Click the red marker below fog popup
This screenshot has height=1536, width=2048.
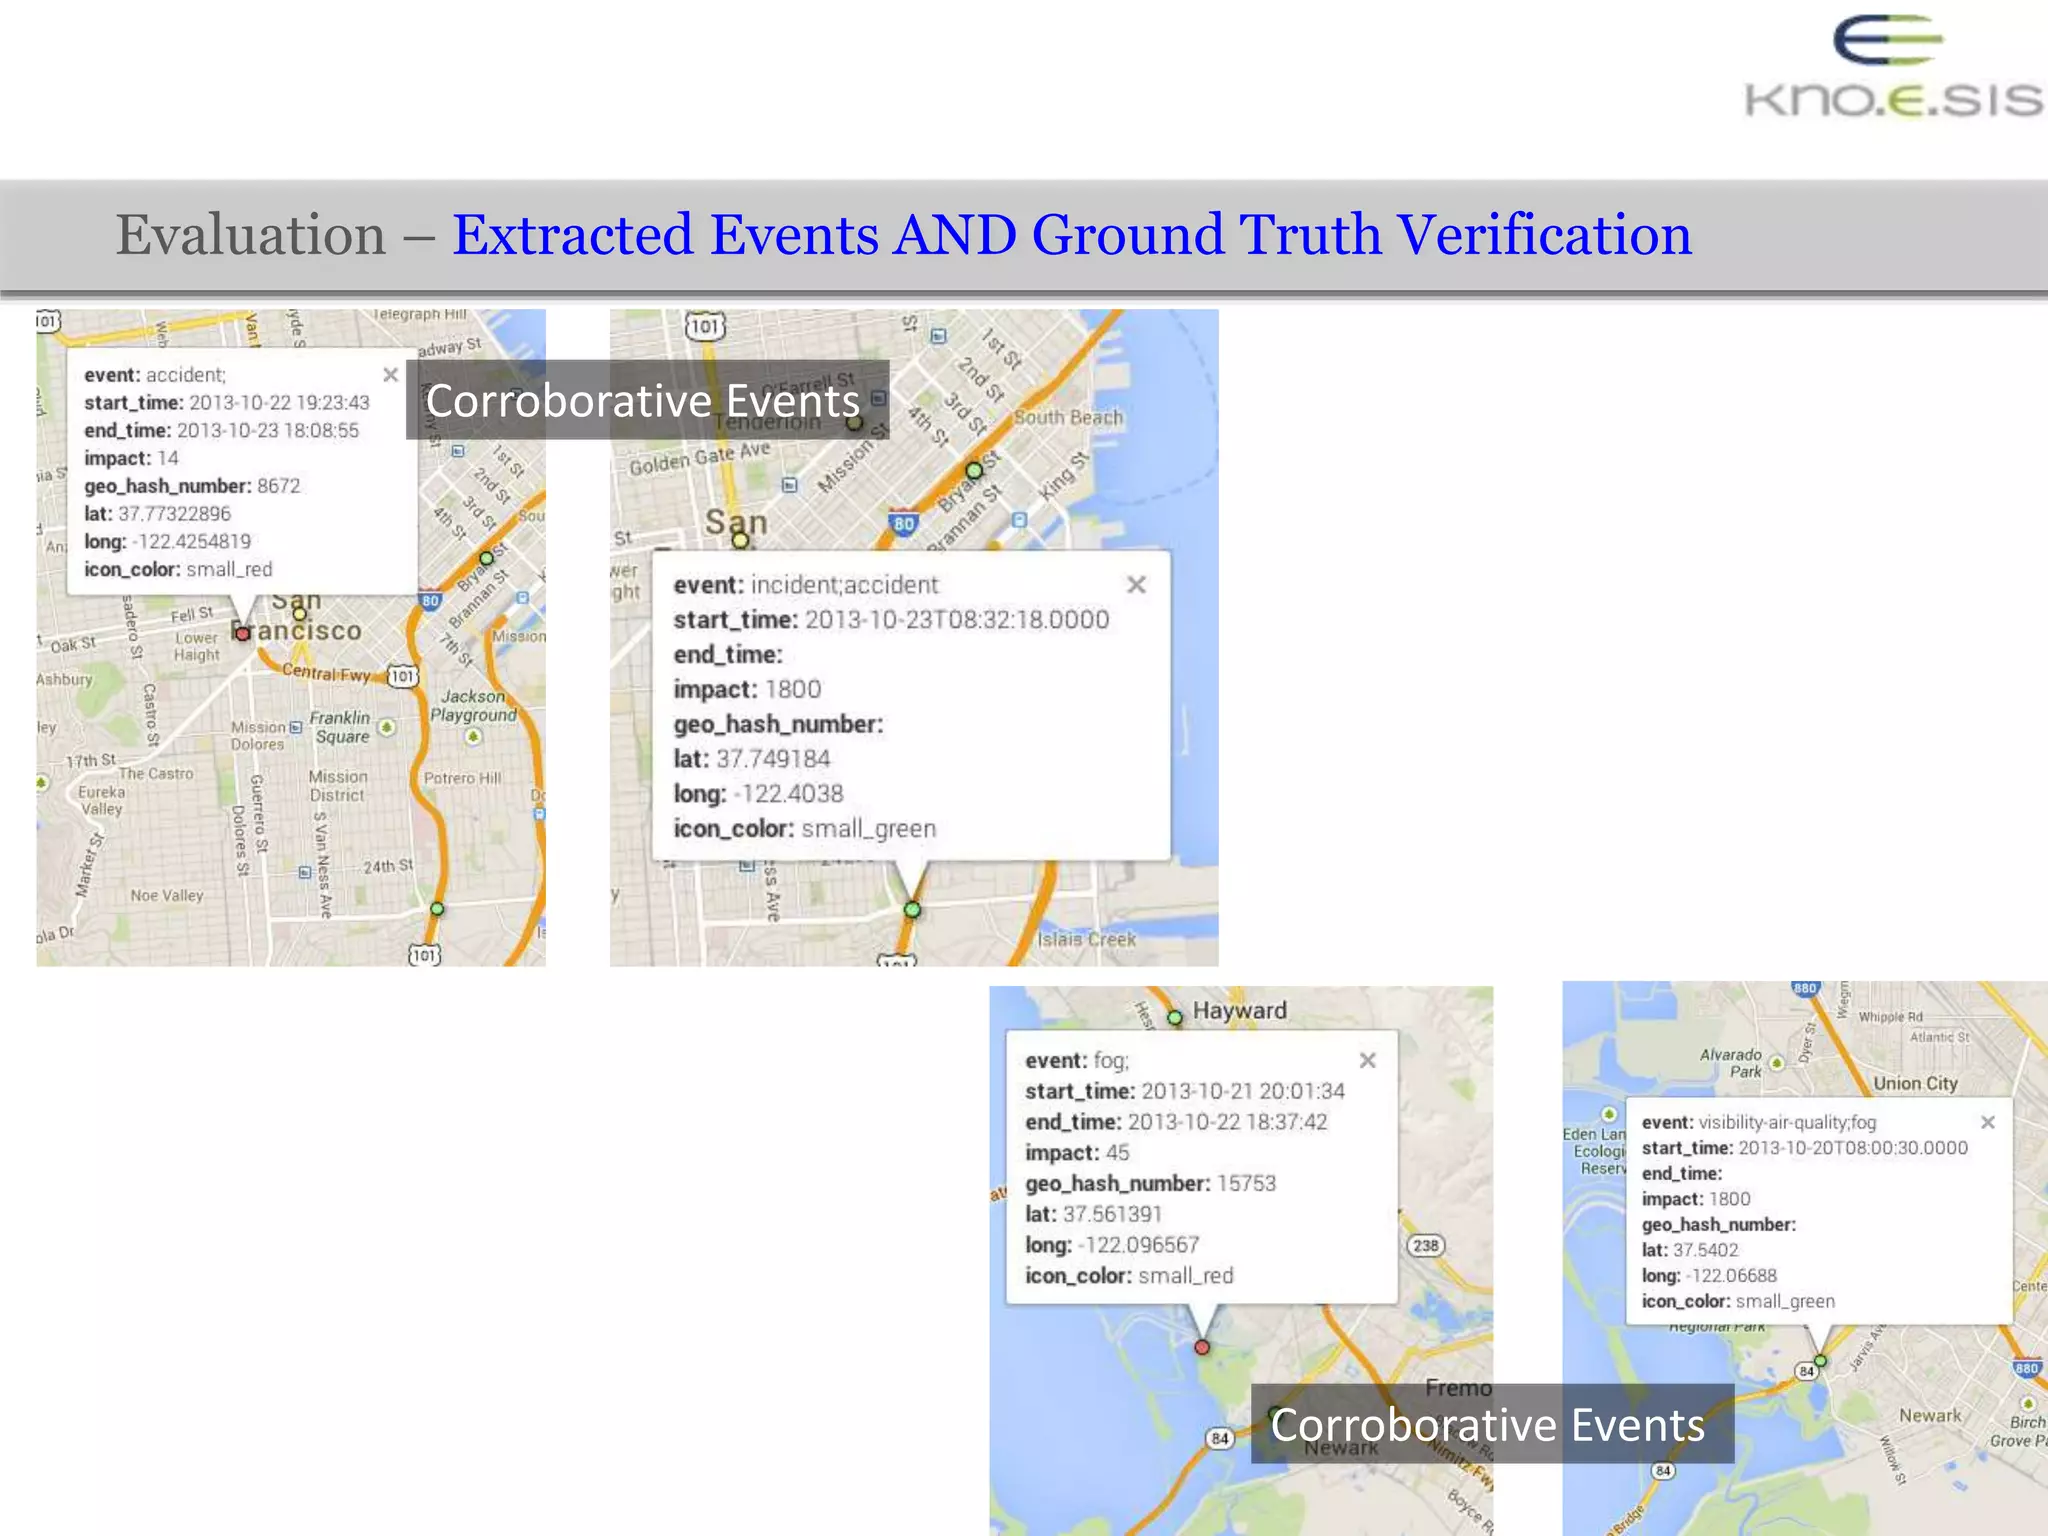[x=1202, y=1348]
